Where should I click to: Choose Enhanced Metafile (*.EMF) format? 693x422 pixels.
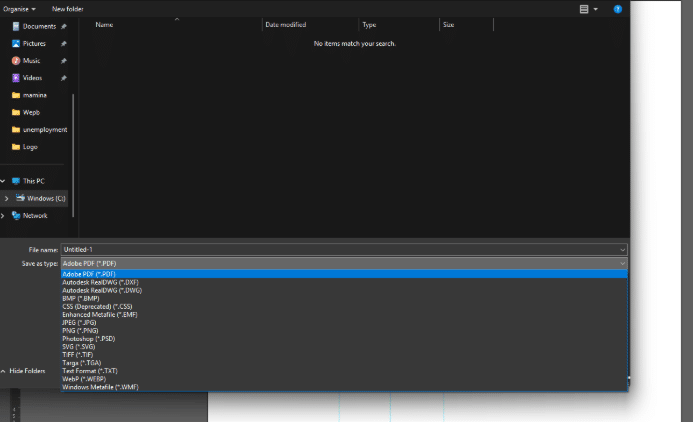pyautogui.click(x=344, y=315)
